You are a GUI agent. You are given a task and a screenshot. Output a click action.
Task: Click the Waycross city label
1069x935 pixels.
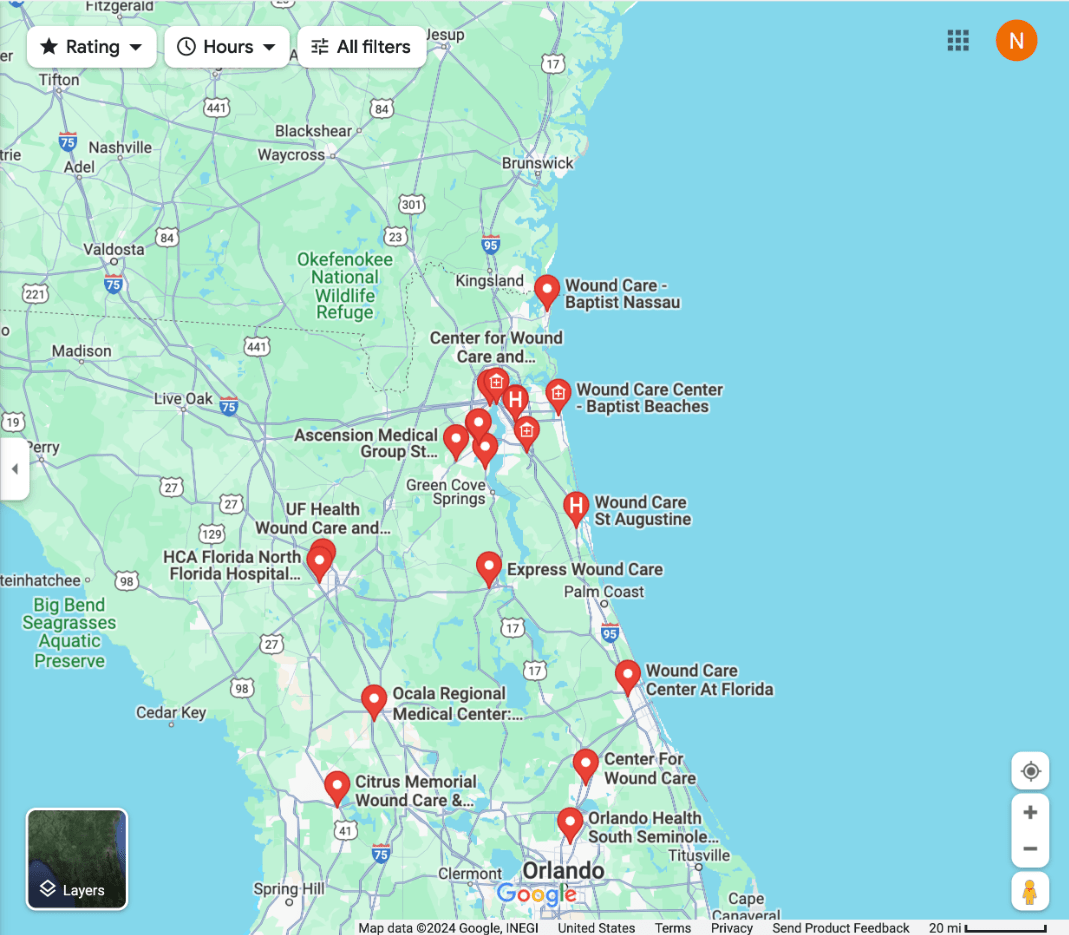291,155
